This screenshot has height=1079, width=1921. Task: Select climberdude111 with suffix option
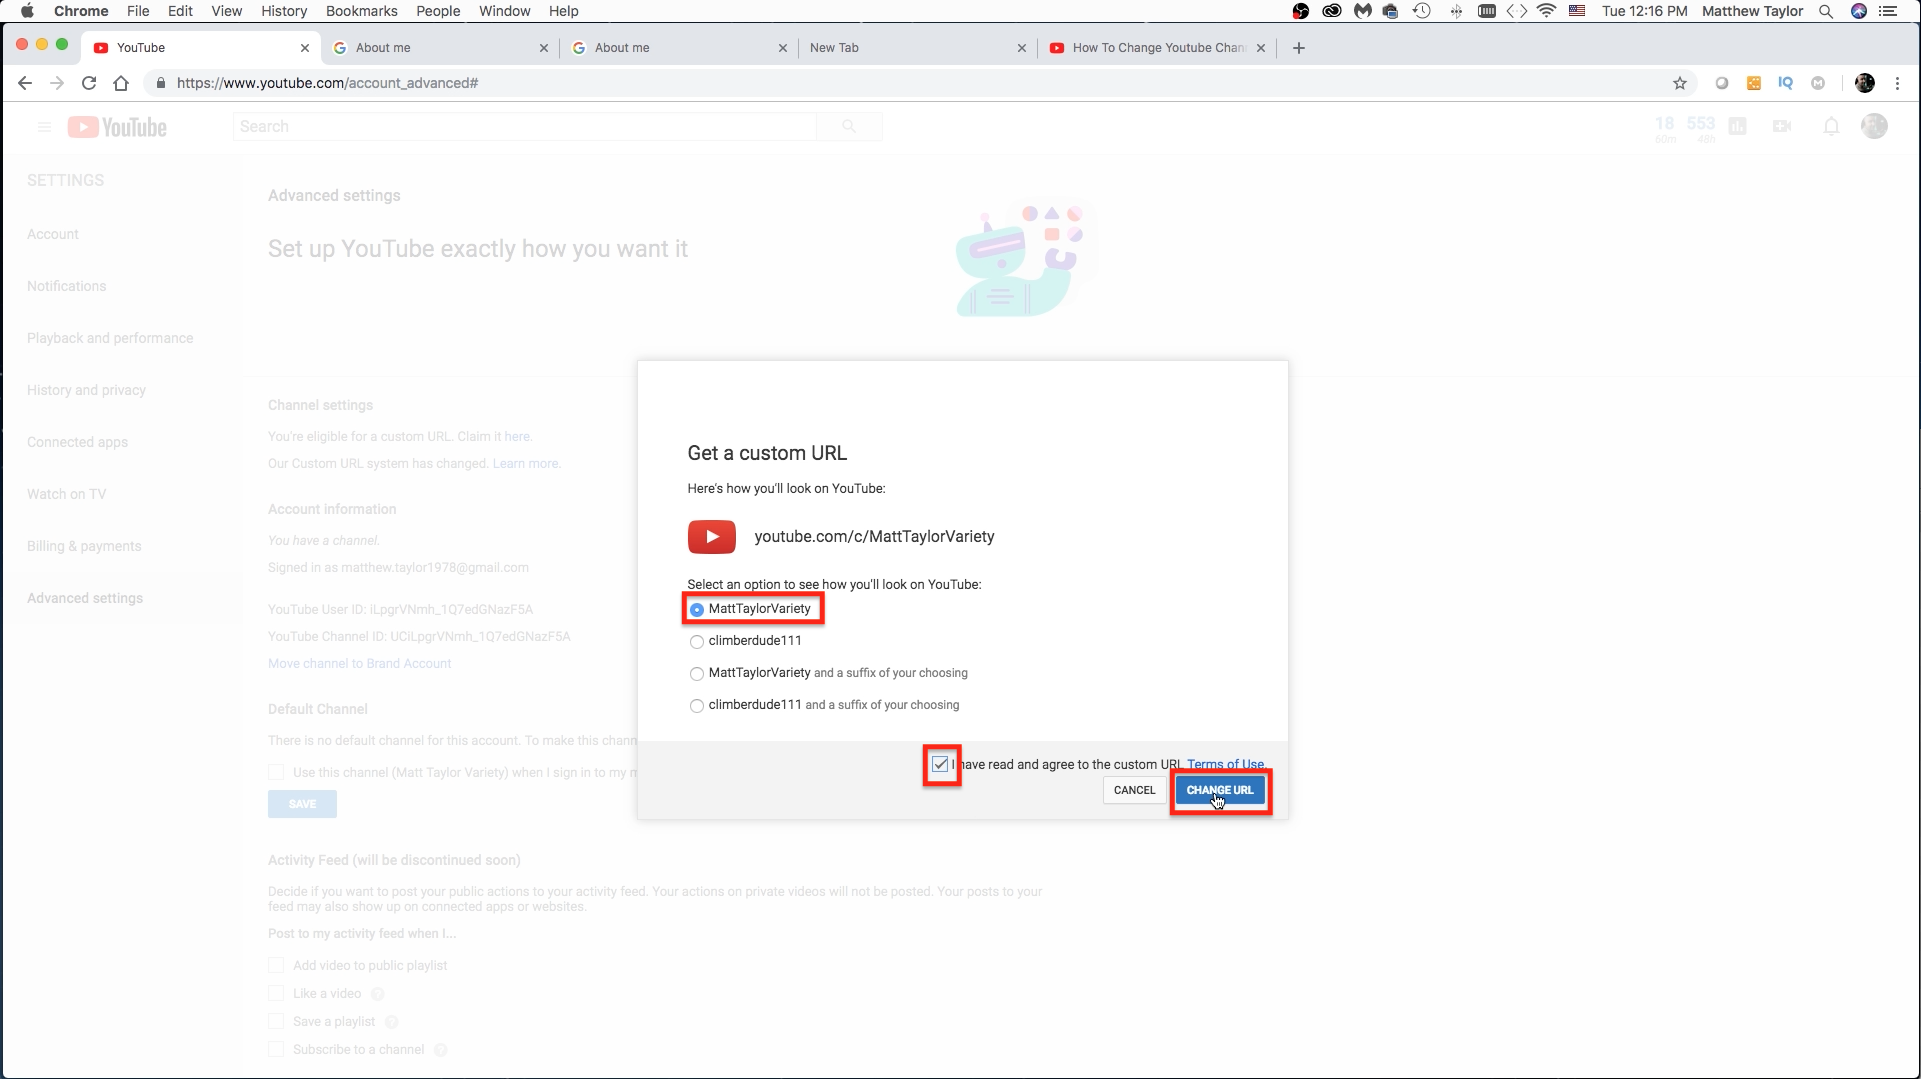tap(697, 706)
